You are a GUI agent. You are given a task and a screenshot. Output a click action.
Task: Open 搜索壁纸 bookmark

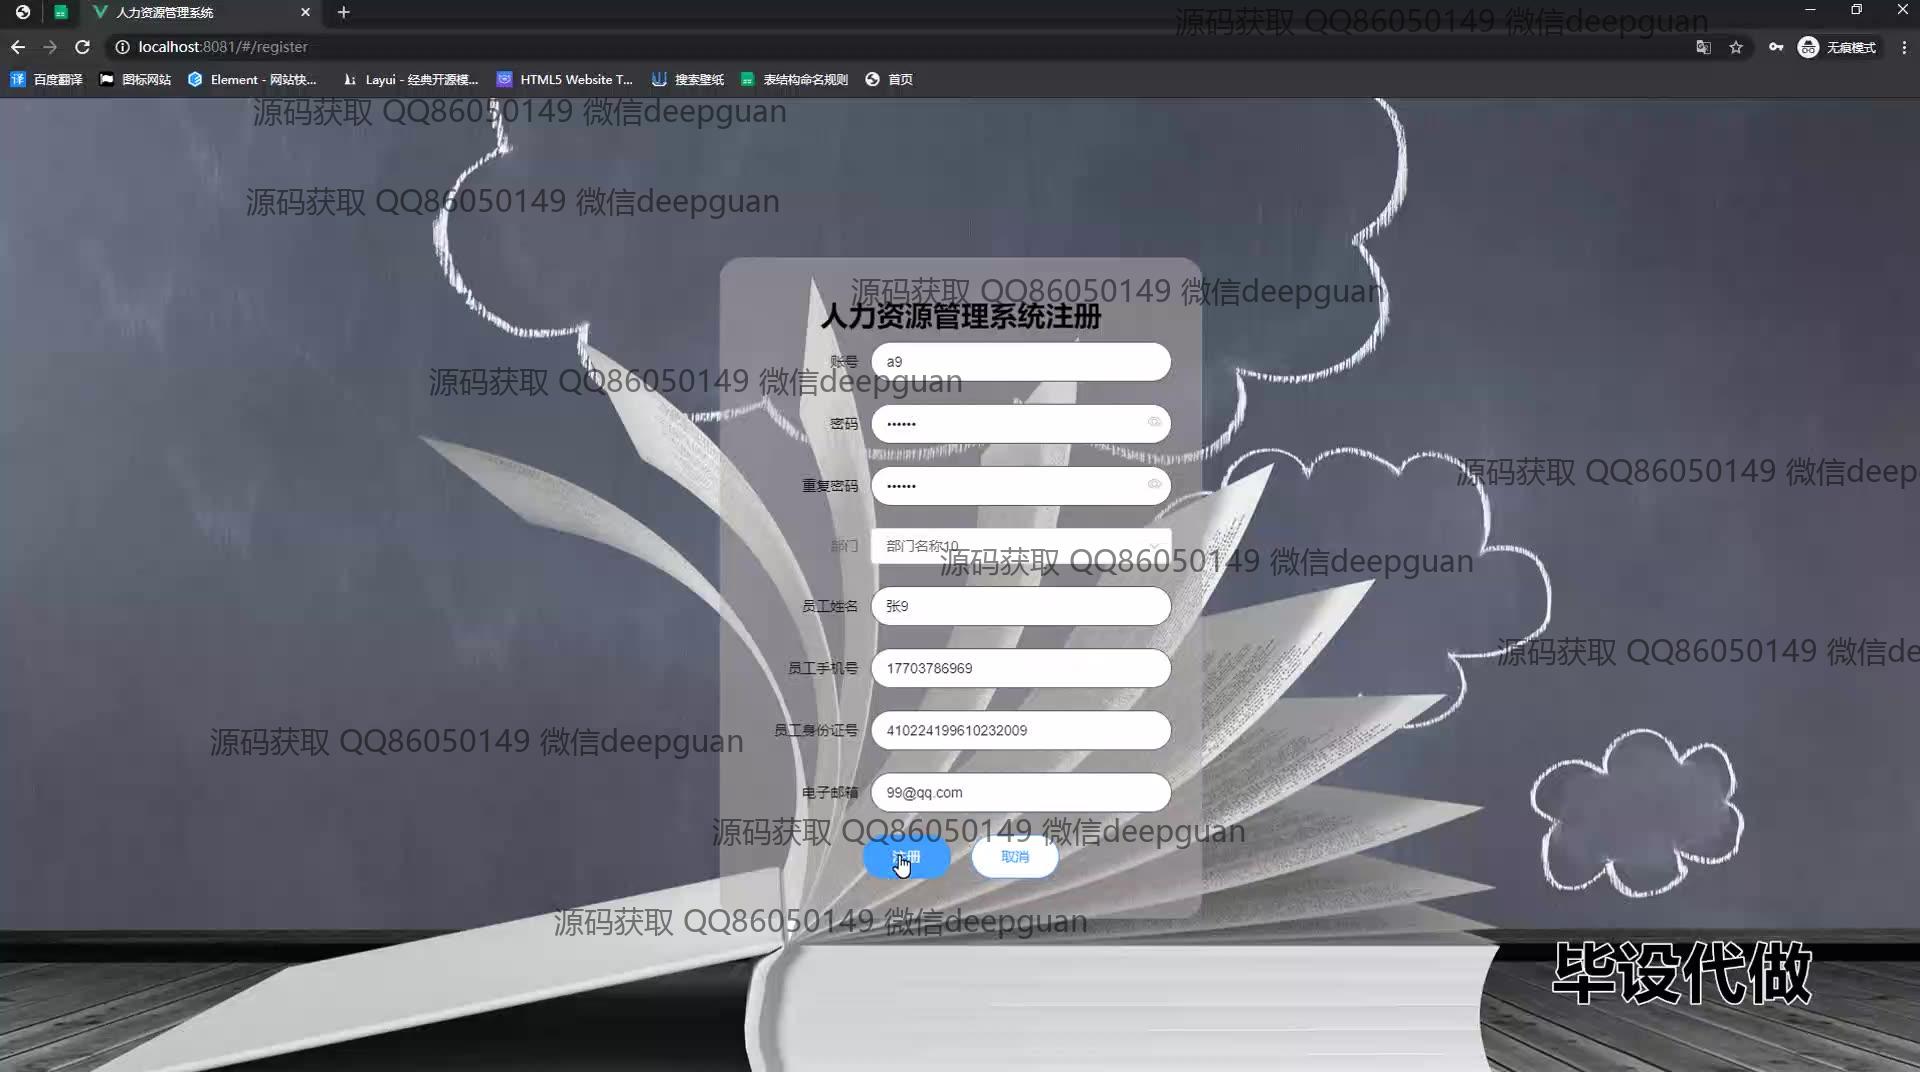pos(688,79)
